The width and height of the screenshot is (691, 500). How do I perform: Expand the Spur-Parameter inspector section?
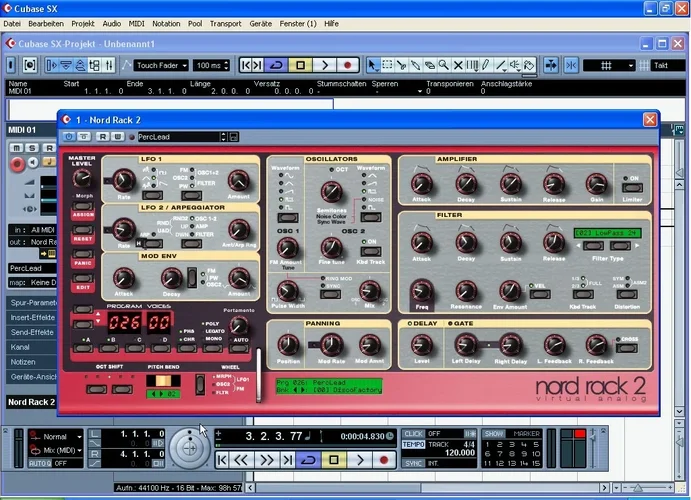[x=33, y=303]
